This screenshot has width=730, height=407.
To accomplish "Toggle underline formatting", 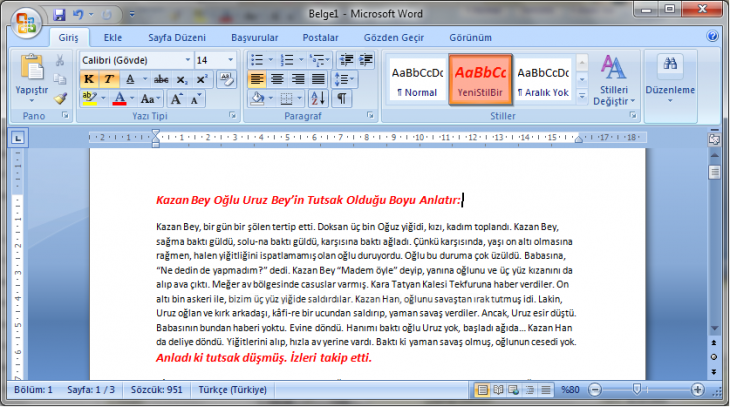I will (x=130, y=80).
